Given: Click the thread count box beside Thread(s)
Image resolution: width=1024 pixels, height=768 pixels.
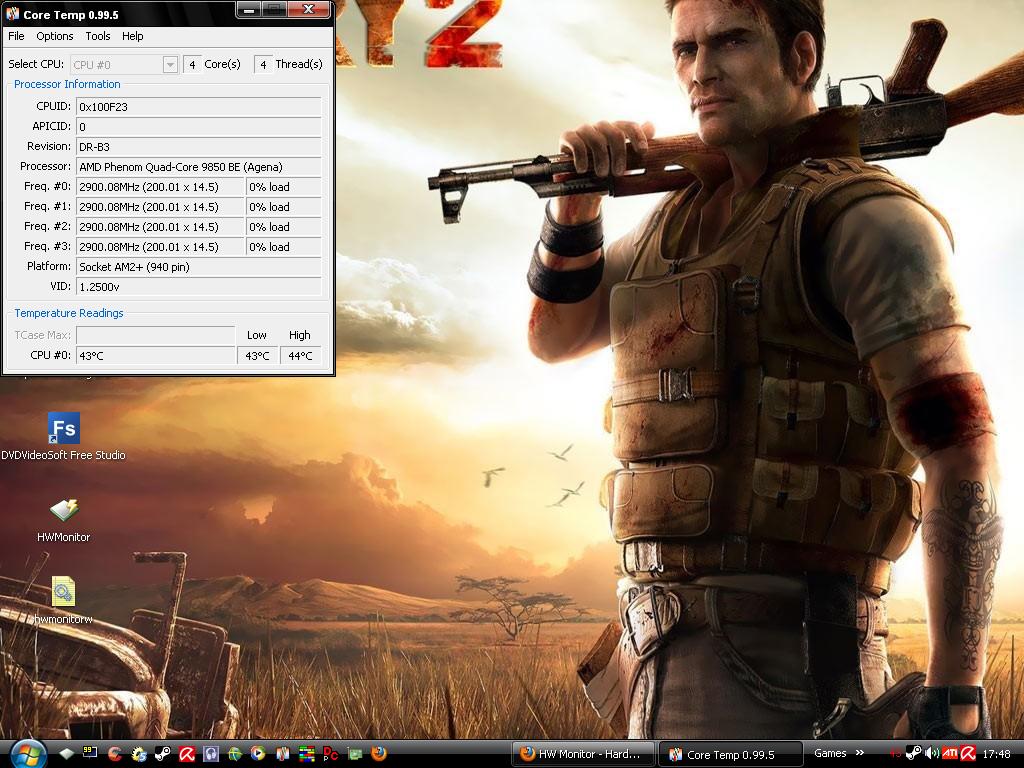Looking at the screenshot, I should coord(263,65).
